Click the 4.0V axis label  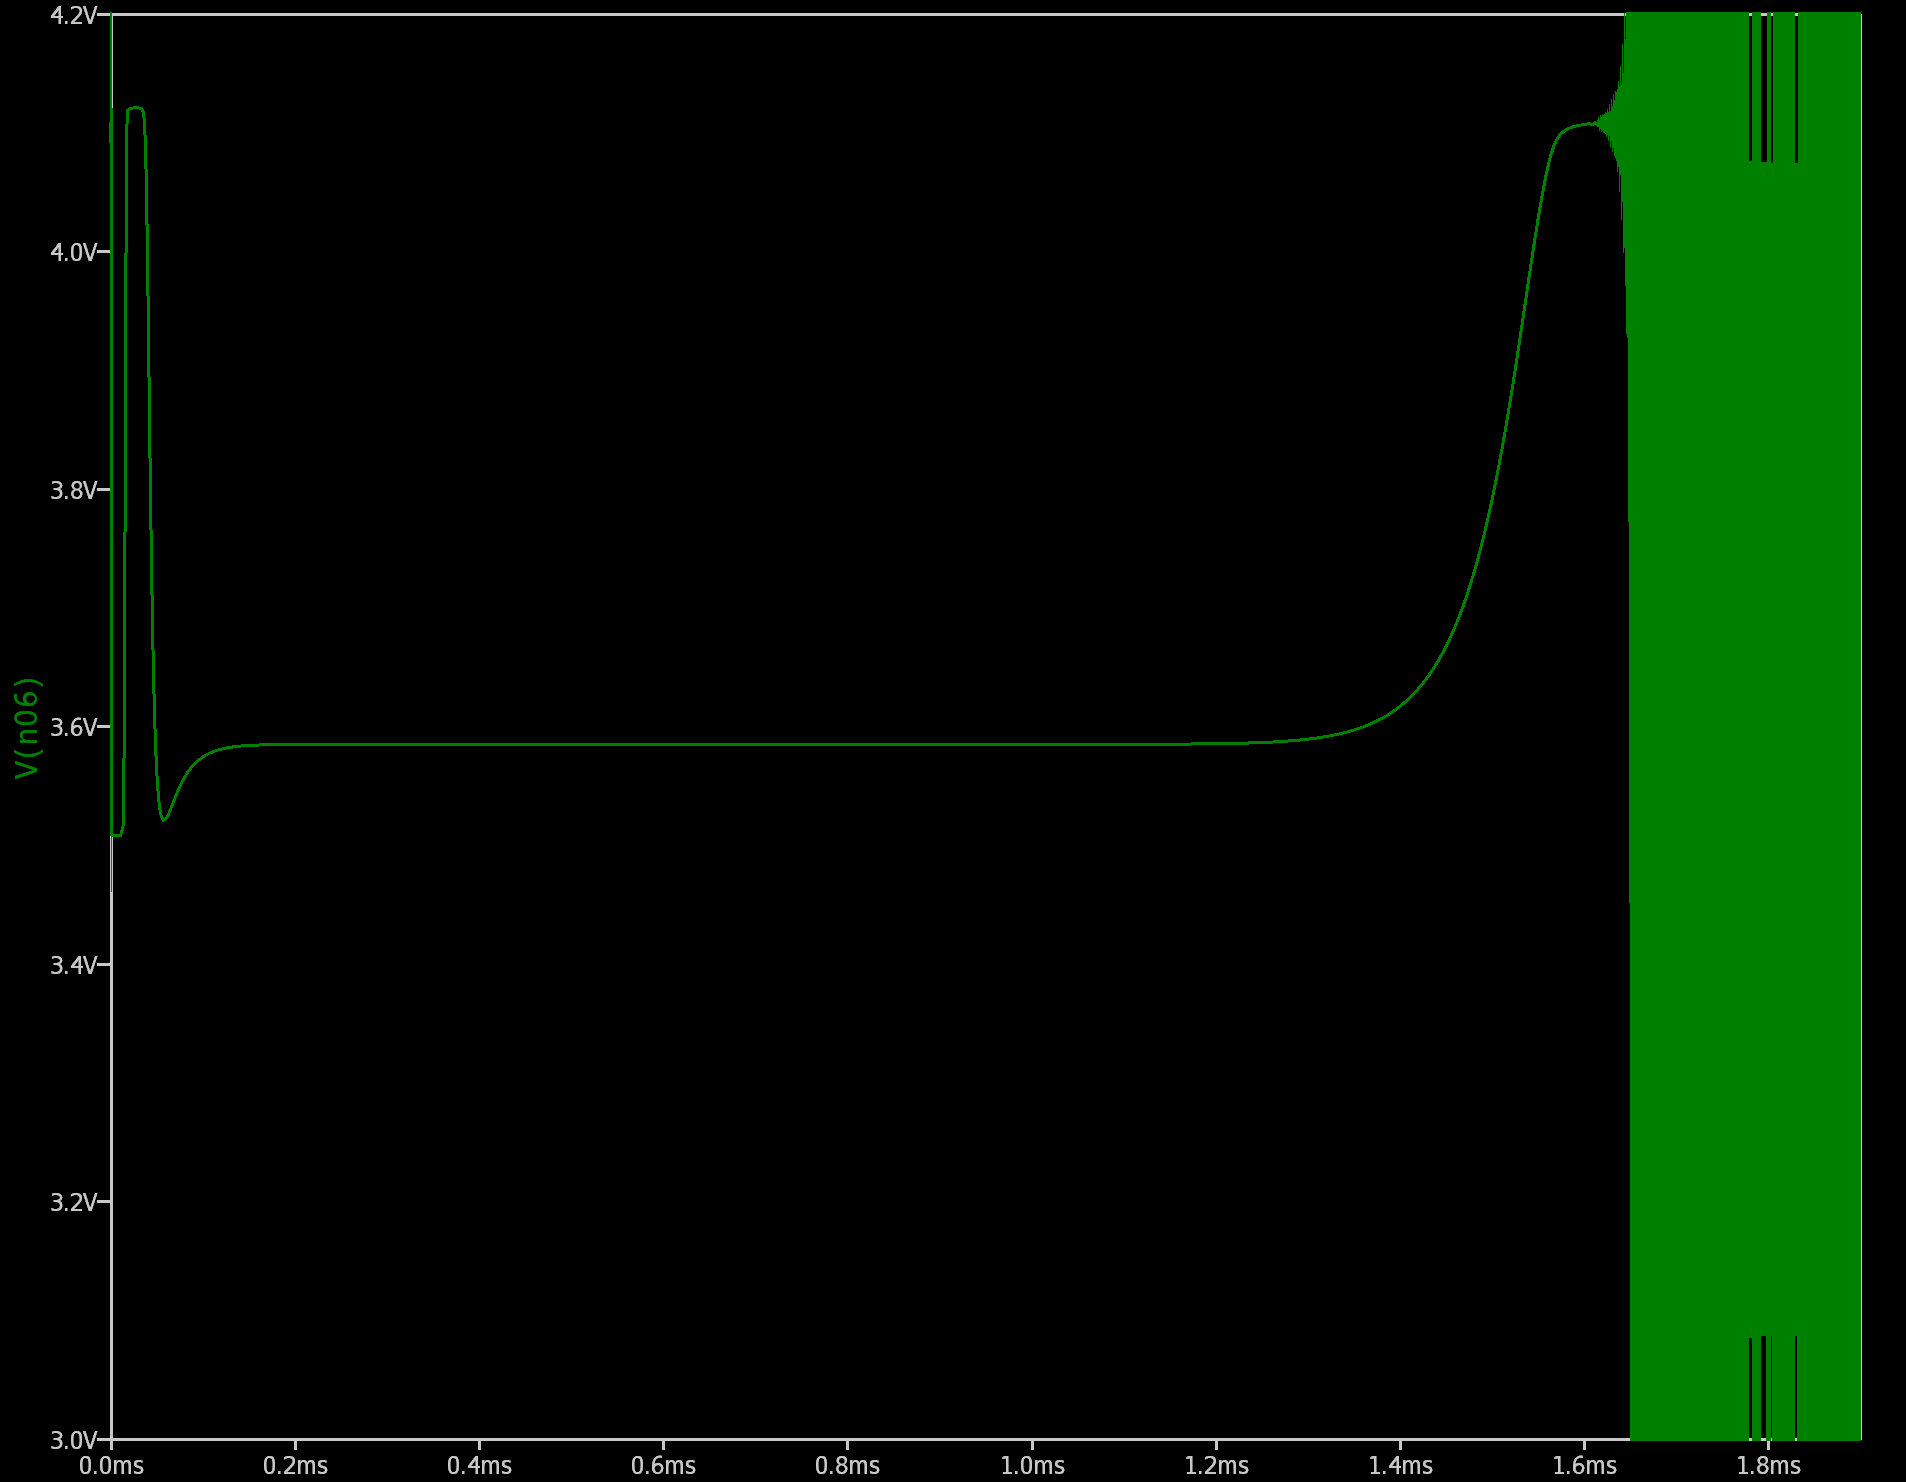pos(73,252)
